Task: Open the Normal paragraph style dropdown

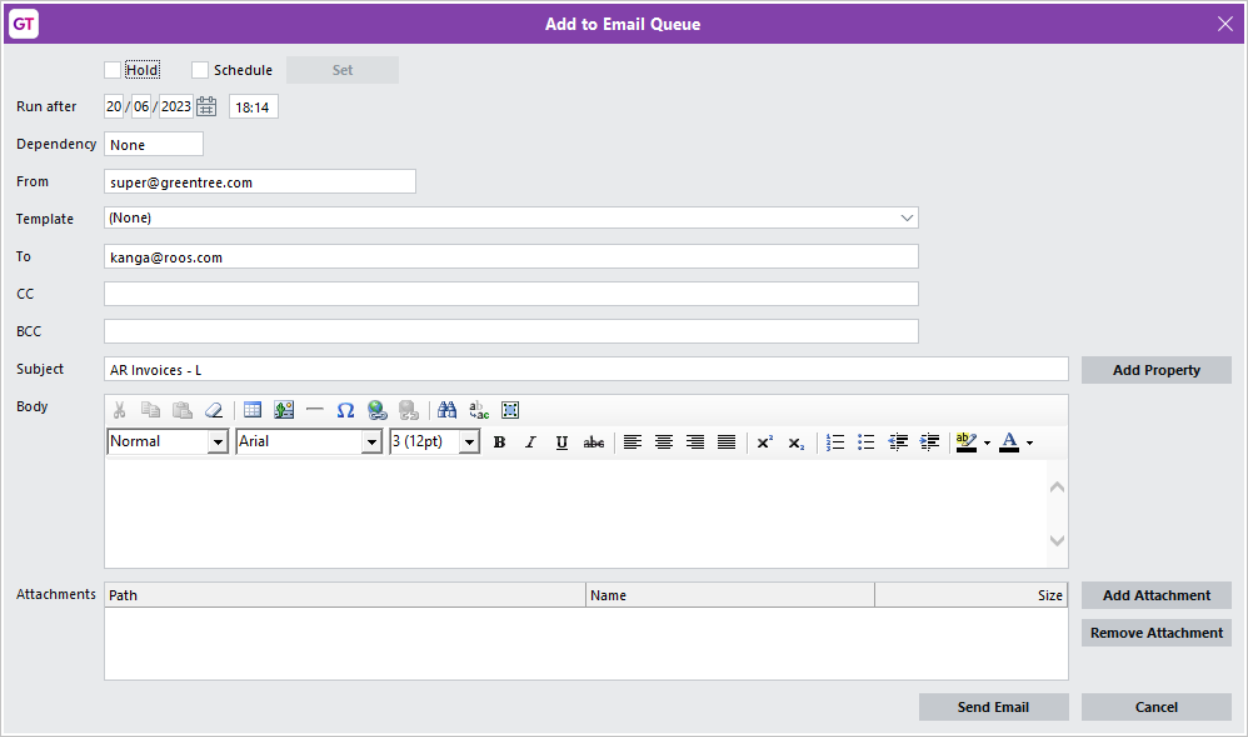Action: pyautogui.click(x=218, y=442)
